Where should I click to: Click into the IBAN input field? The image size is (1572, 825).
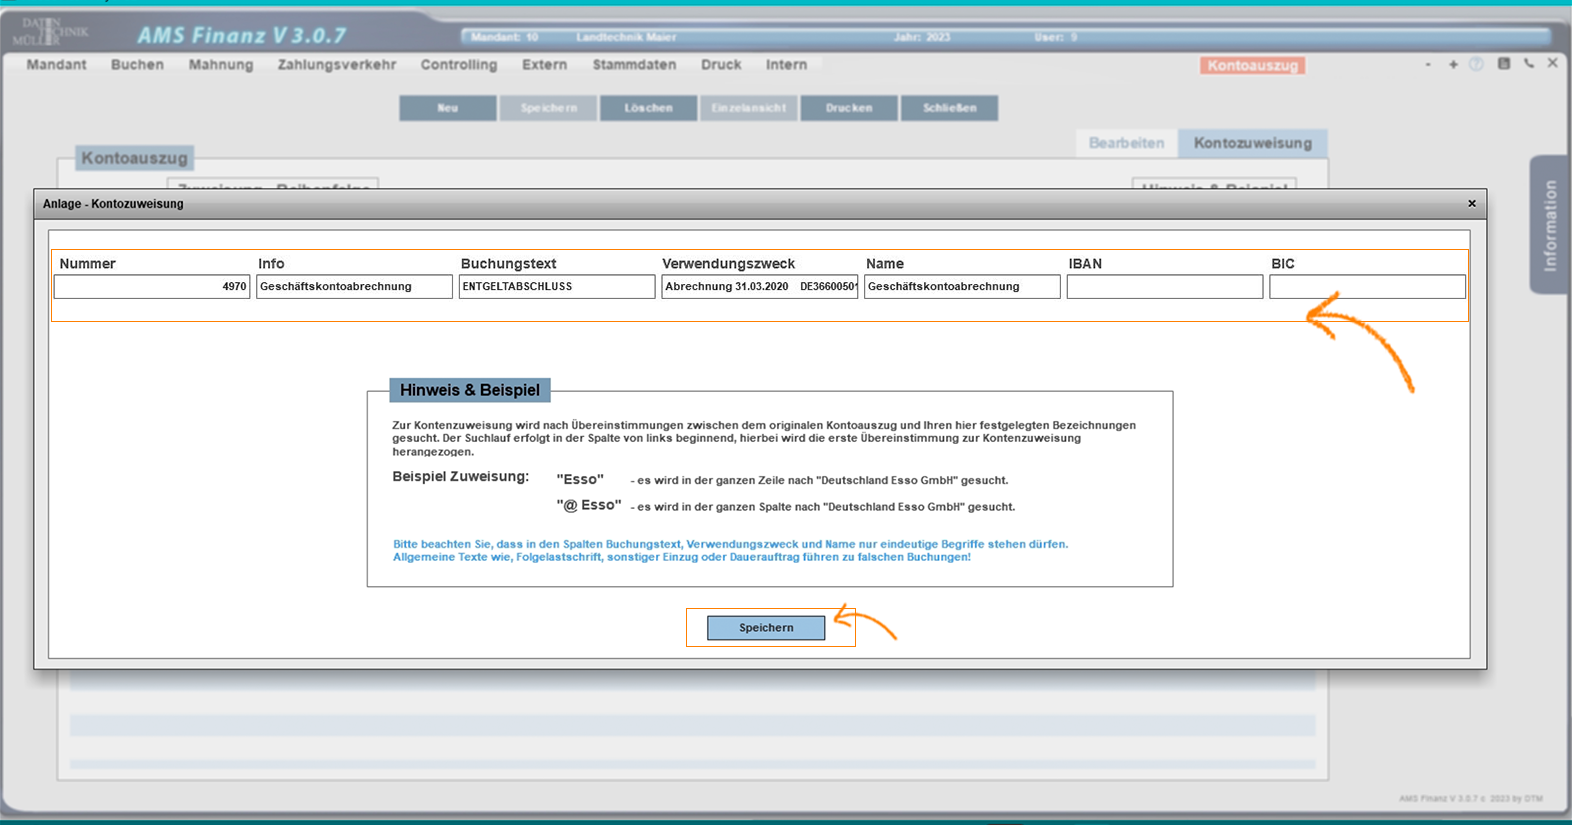click(x=1164, y=287)
